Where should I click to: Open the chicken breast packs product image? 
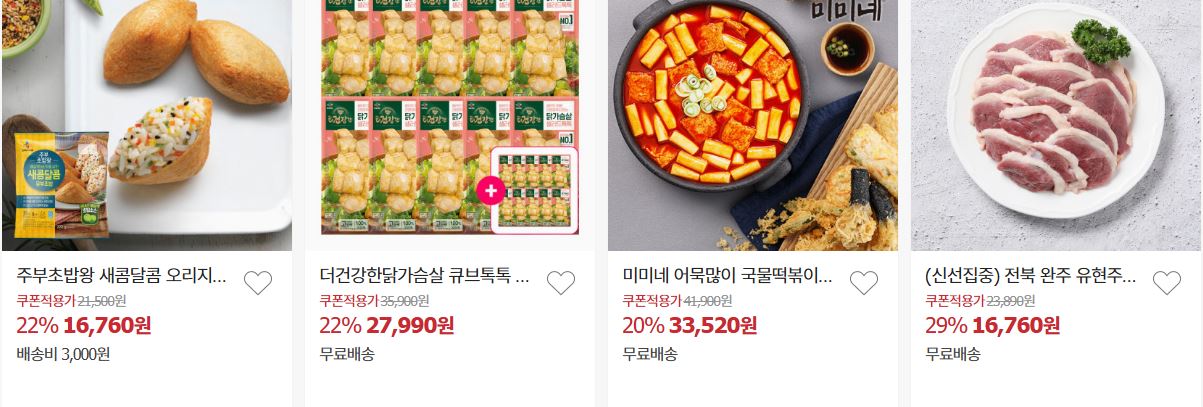(x=450, y=125)
